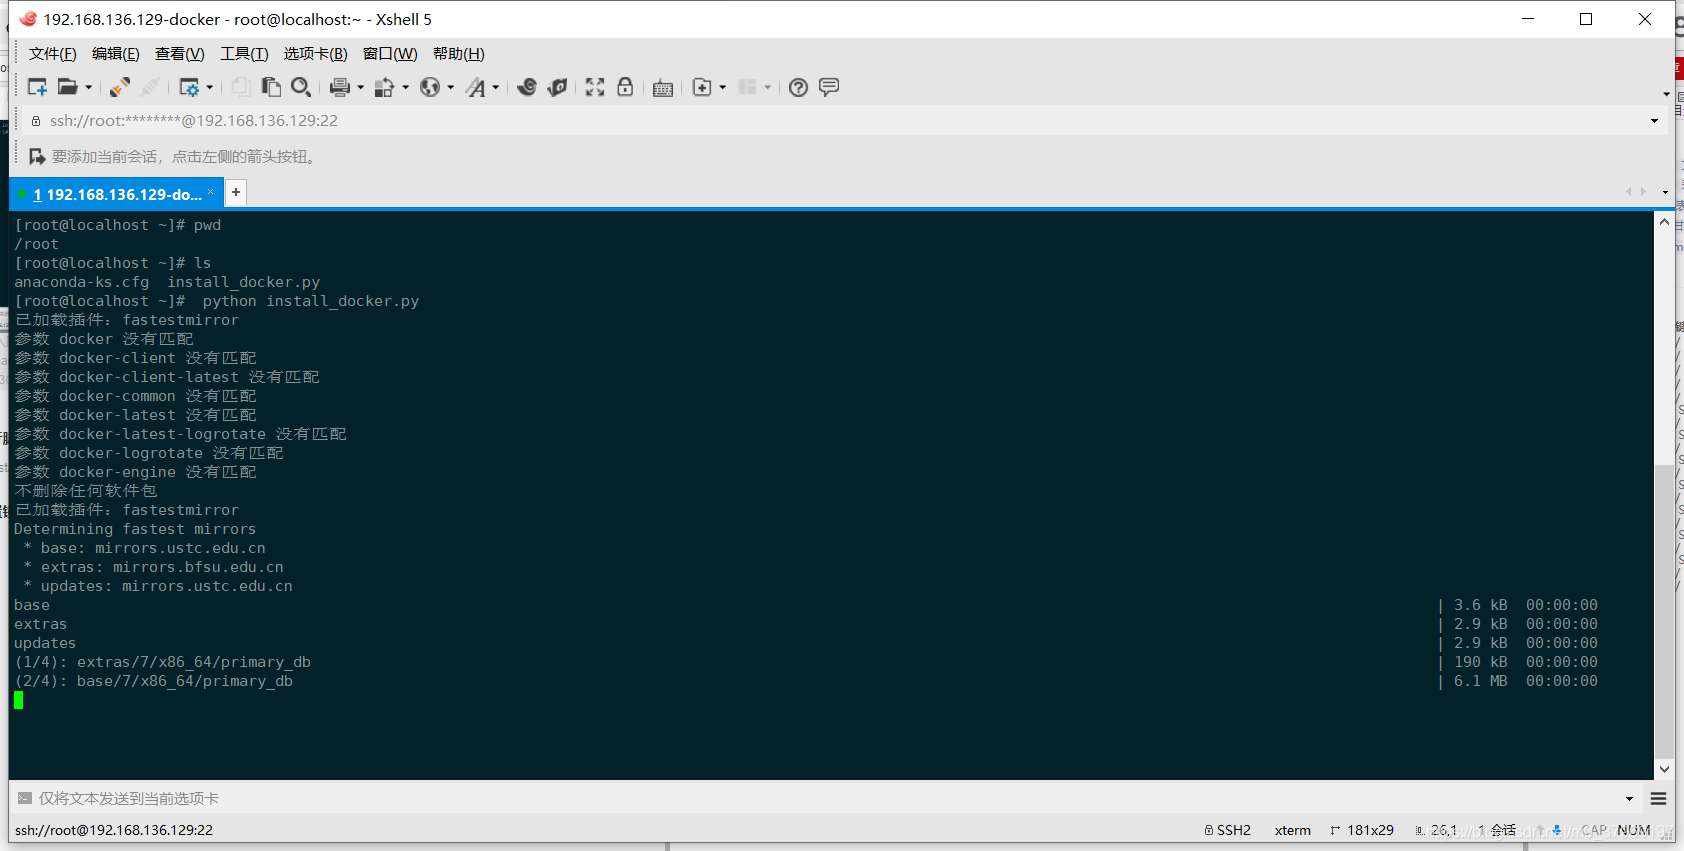Expand the address bar history dropdown
1684x851 pixels.
click(x=1654, y=121)
